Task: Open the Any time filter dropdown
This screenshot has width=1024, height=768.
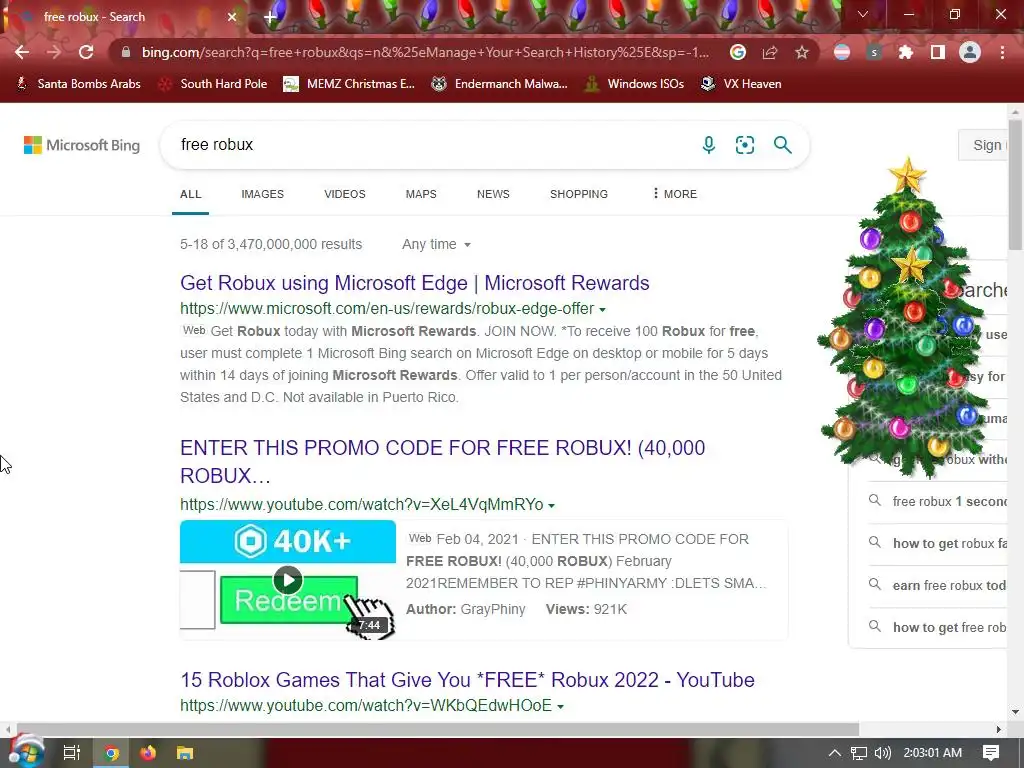Action: [436, 244]
